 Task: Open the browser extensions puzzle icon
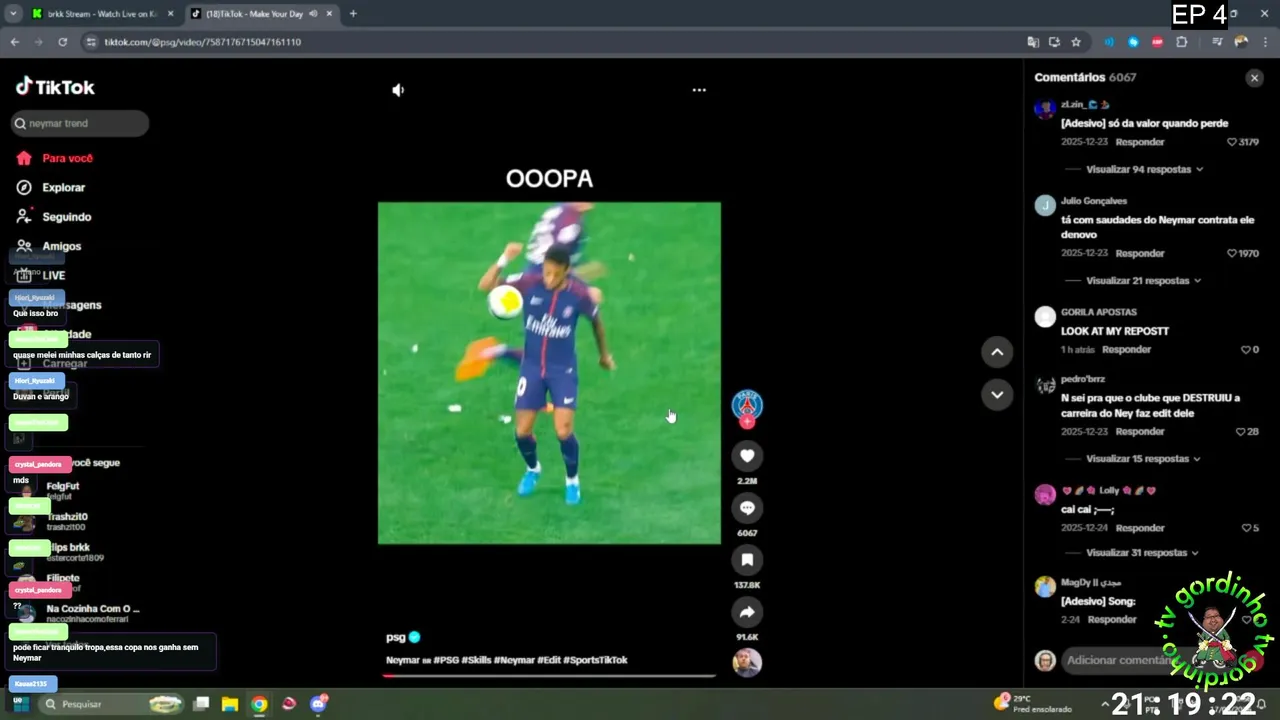1182,42
